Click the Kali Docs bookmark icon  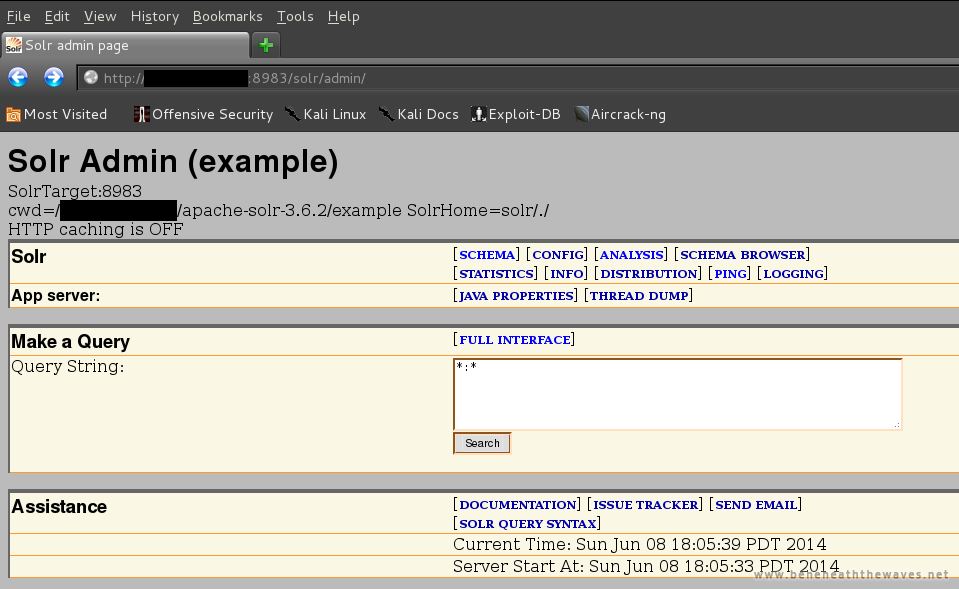pyautogui.click(x=387, y=114)
